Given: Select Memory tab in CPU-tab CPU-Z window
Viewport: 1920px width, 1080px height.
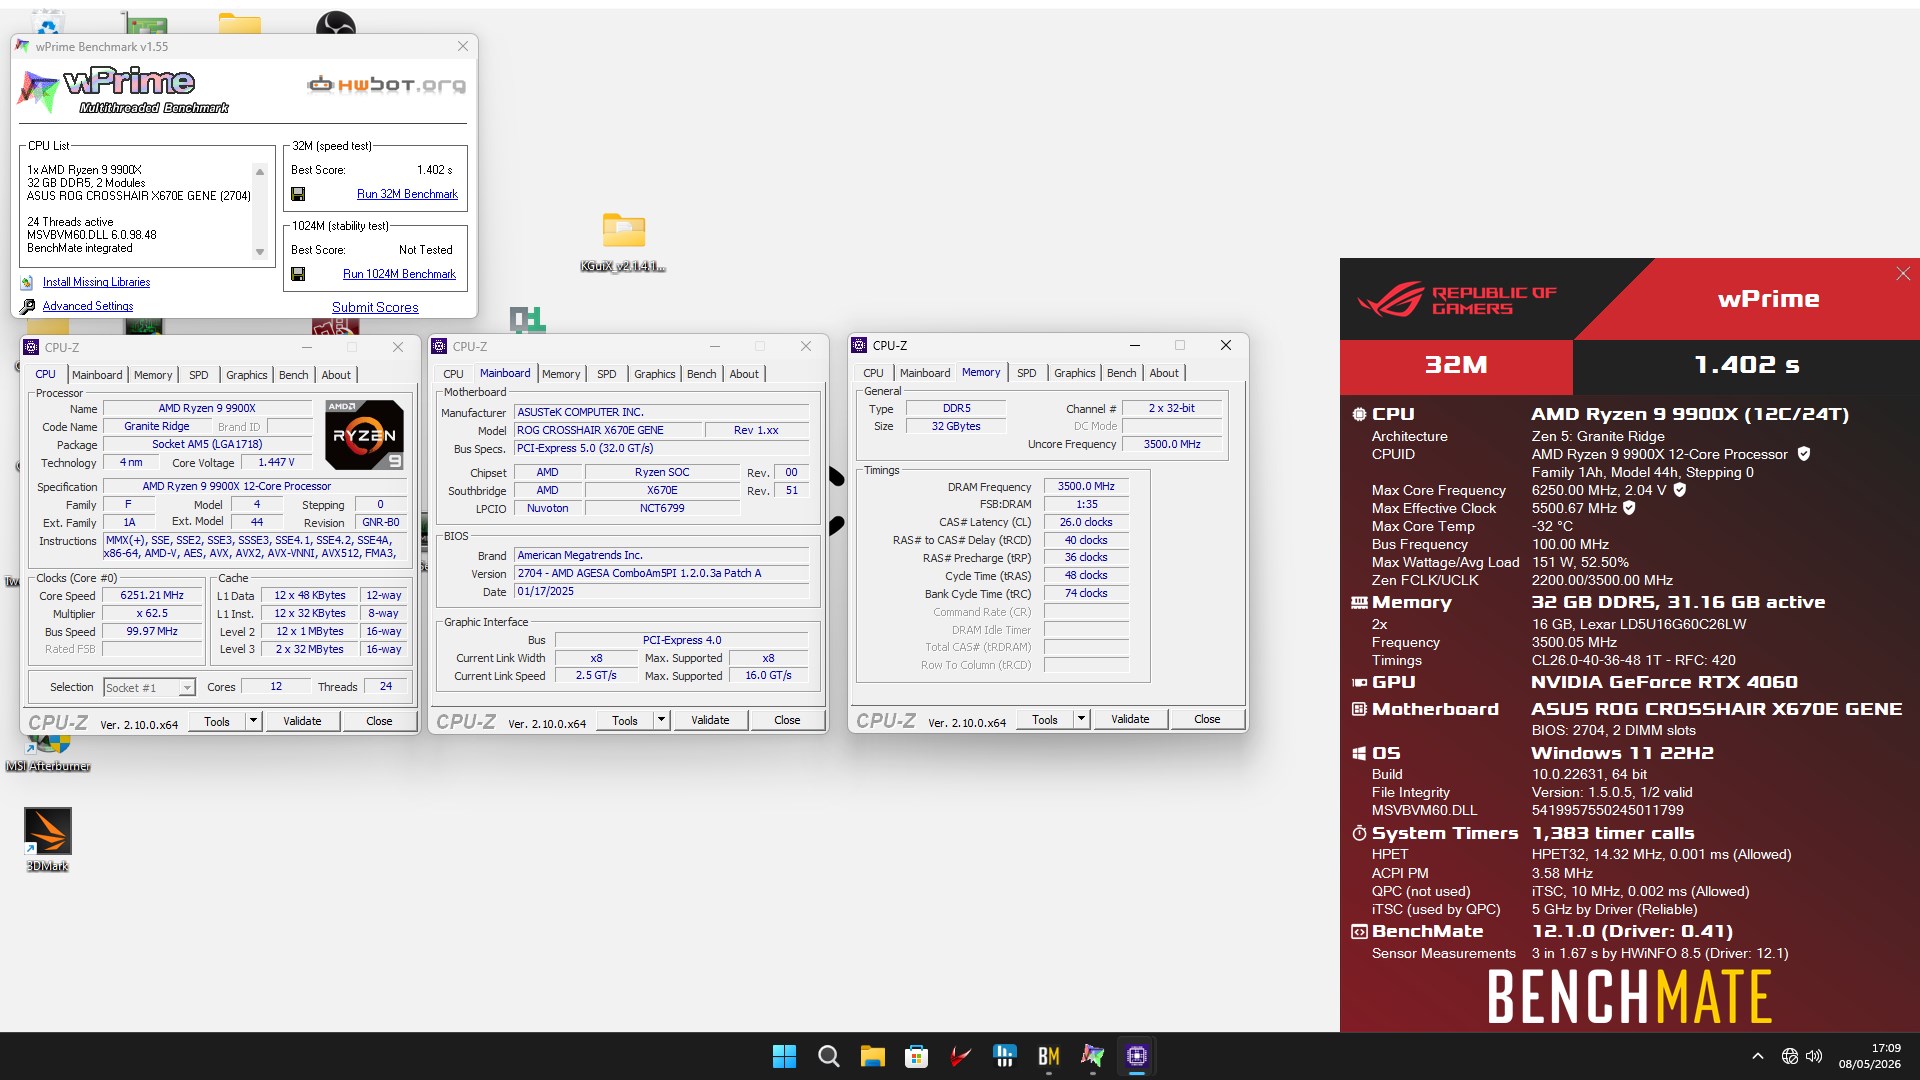Looking at the screenshot, I should coord(153,375).
